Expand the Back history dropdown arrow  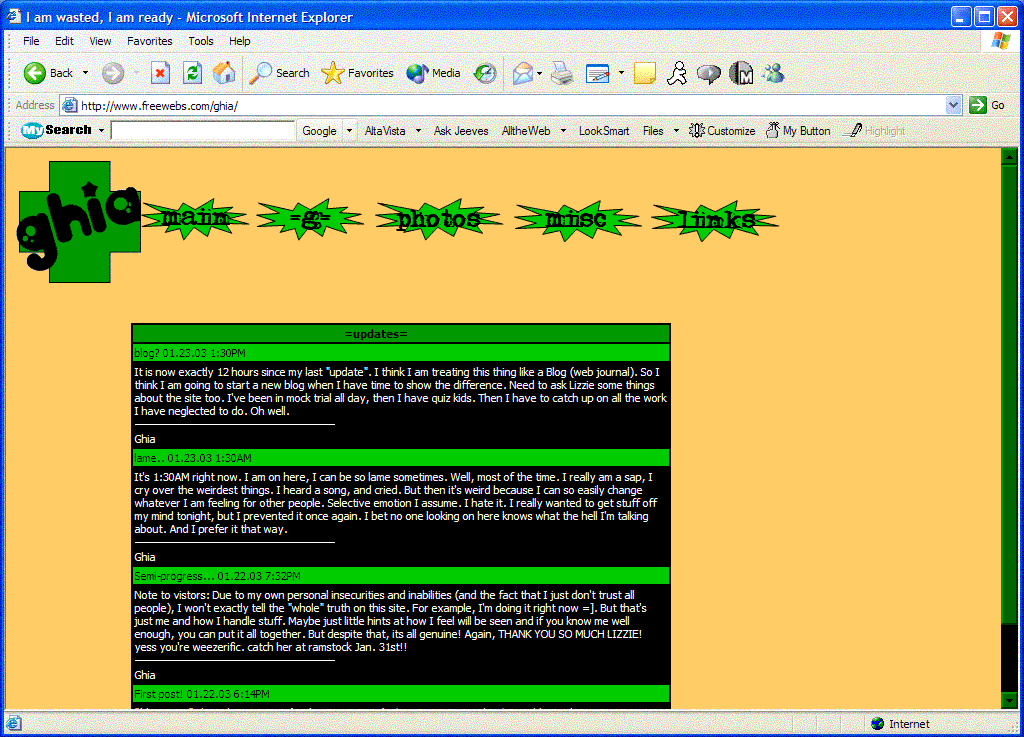pos(86,73)
